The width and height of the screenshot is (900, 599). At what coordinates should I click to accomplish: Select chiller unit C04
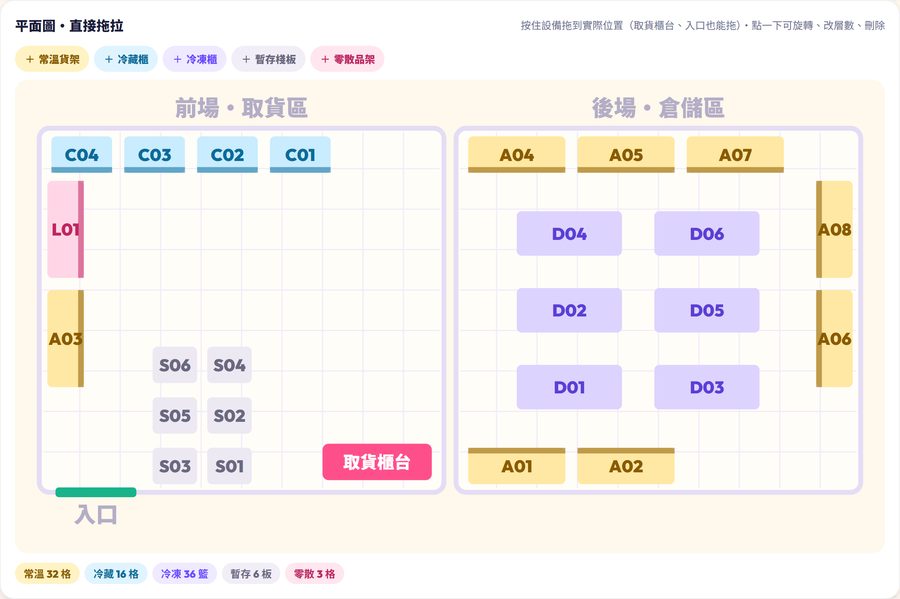point(82,154)
